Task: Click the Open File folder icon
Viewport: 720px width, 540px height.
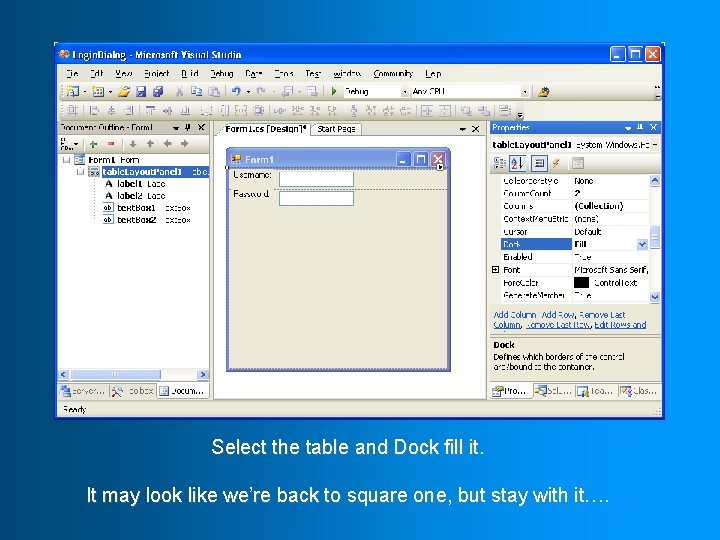Action: coord(124,92)
